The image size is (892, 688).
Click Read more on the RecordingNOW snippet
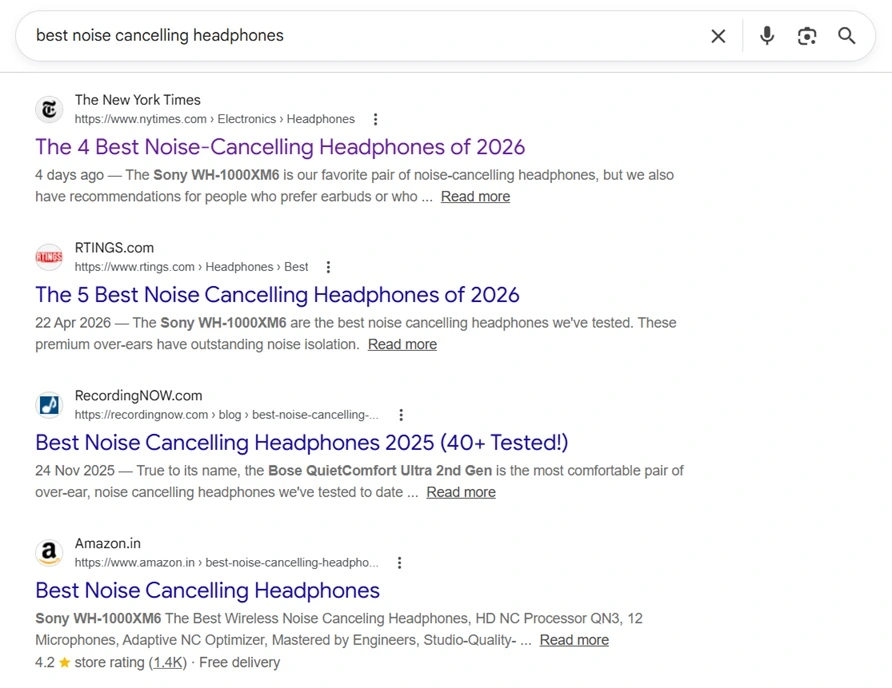(x=461, y=492)
